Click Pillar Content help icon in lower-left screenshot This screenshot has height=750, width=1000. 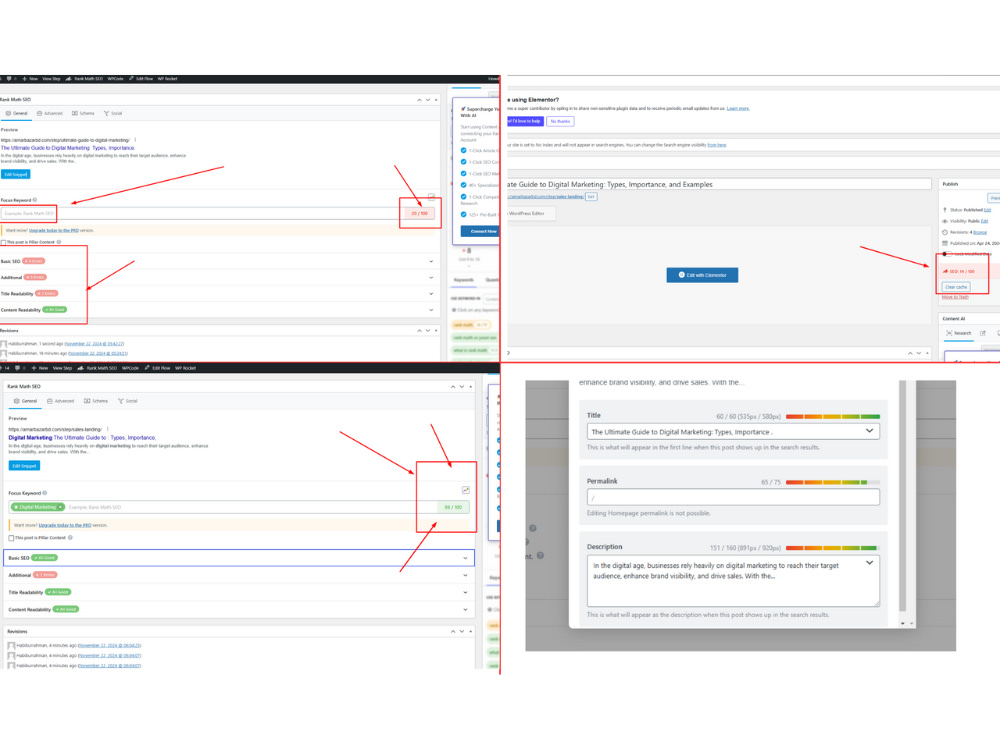pyautogui.click(x=70, y=538)
